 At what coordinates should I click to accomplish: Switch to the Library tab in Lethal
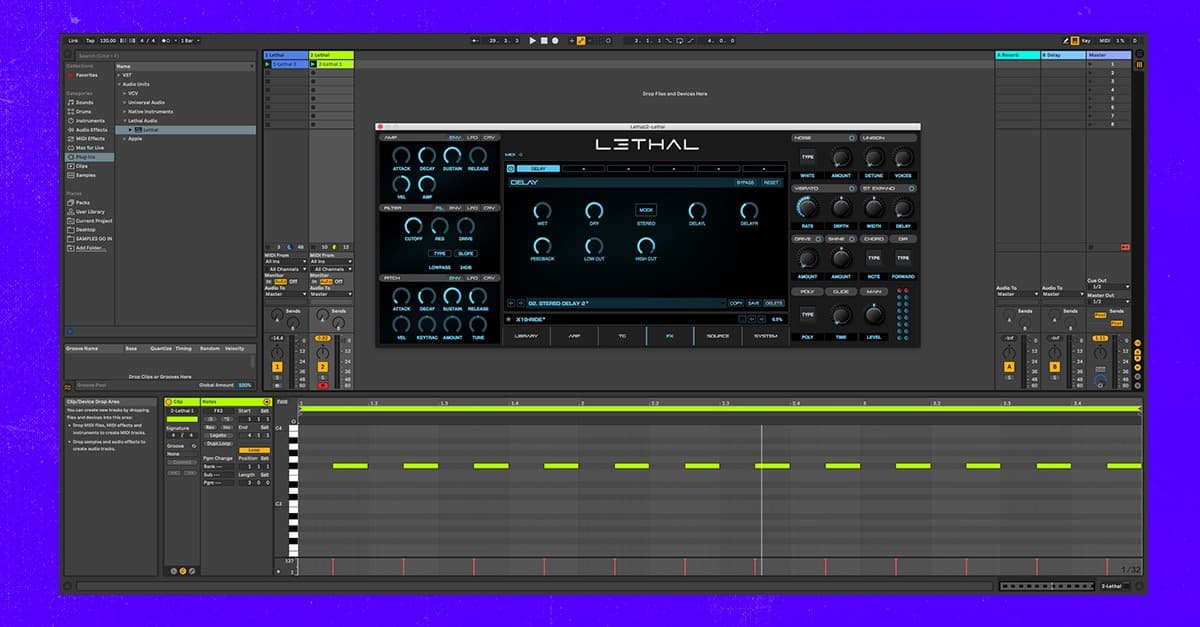526,336
